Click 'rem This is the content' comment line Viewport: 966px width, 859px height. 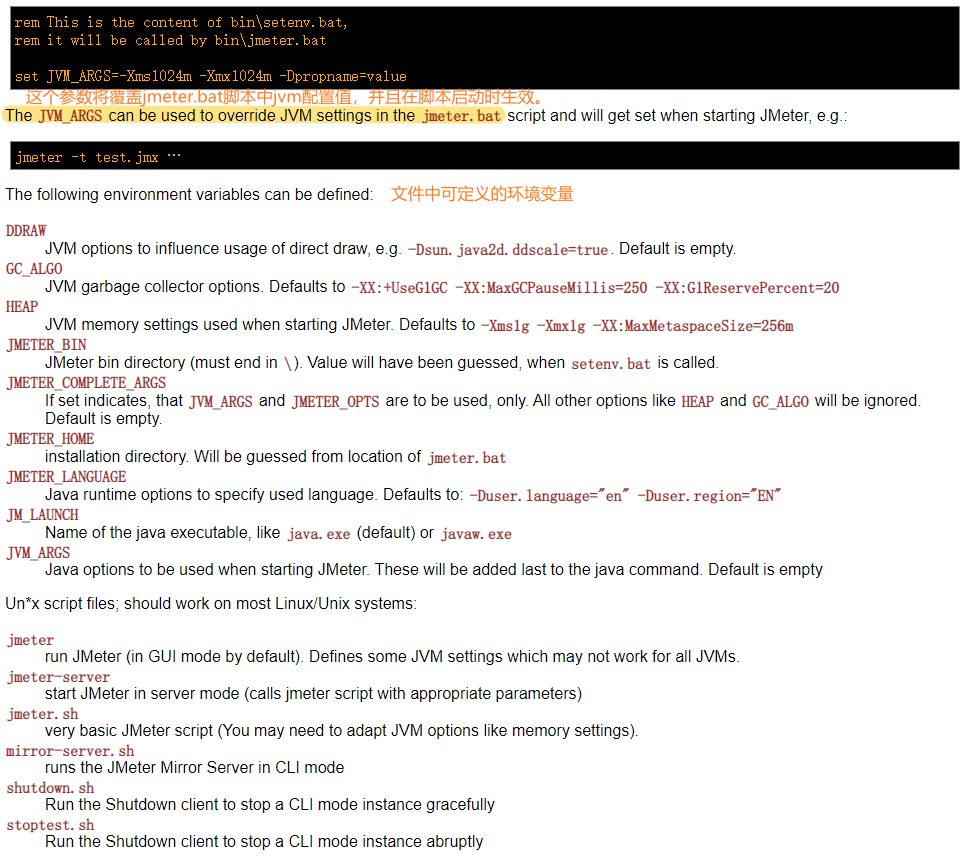pos(181,23)
